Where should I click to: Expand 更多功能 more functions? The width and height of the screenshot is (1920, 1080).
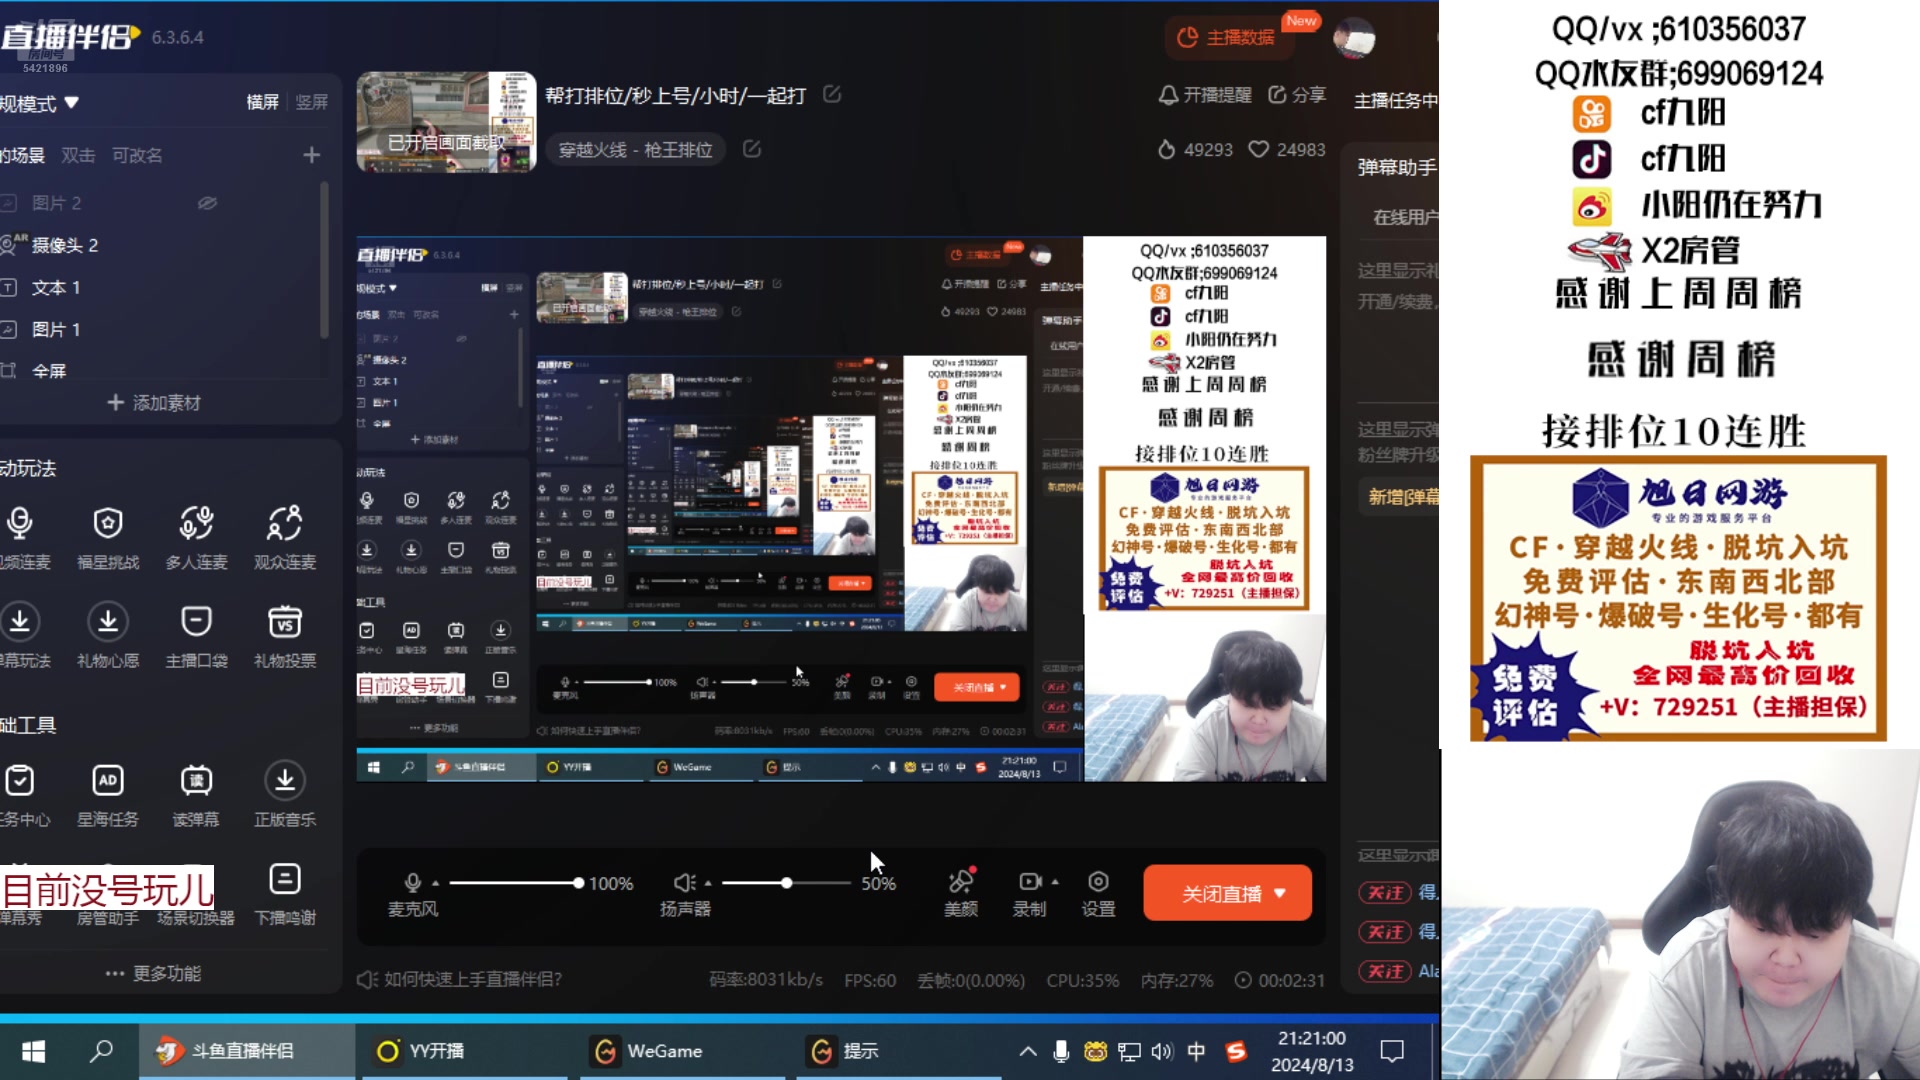[154, 973]
